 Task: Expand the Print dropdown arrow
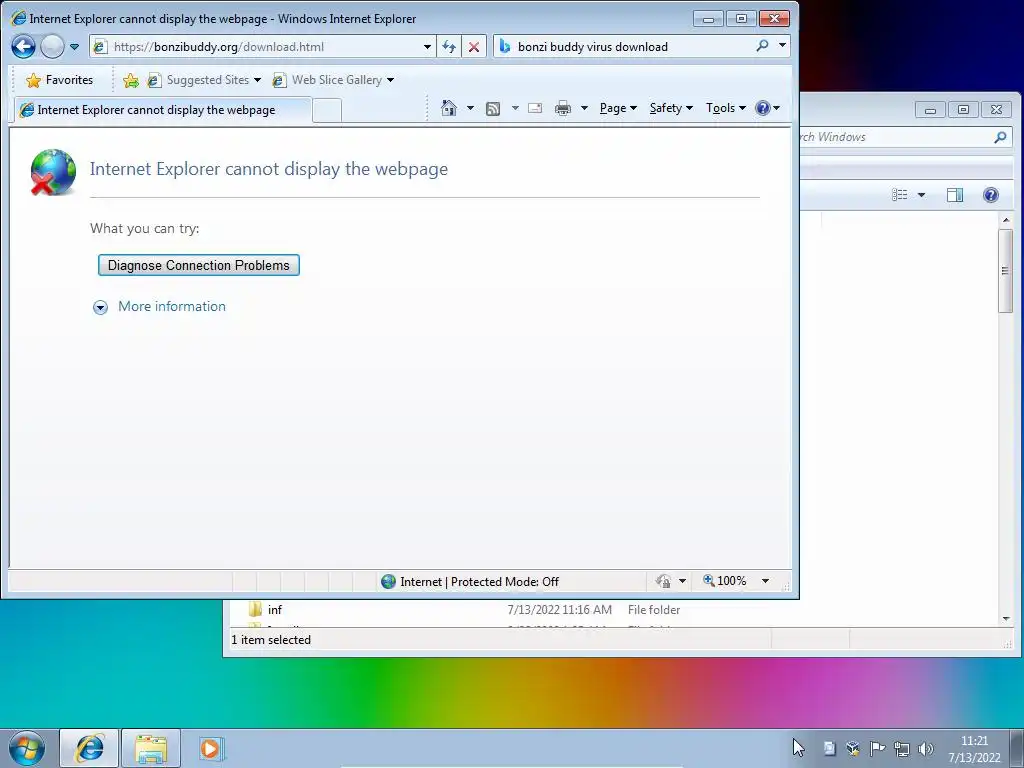584,108
